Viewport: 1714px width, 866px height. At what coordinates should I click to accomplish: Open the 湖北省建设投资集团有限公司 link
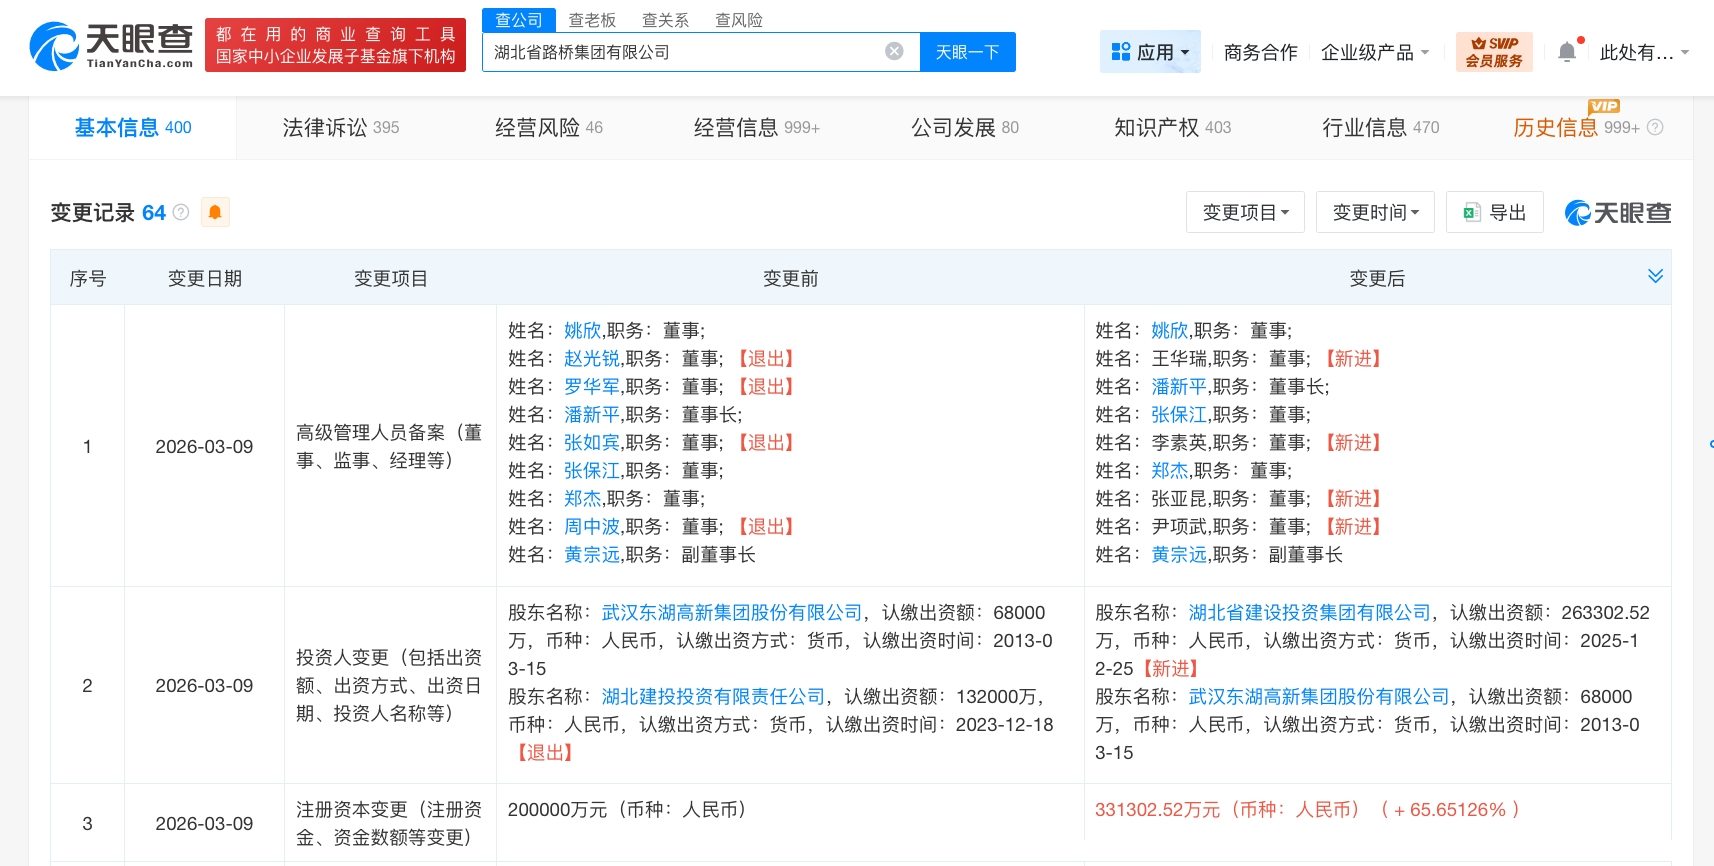pos(1310,612)
